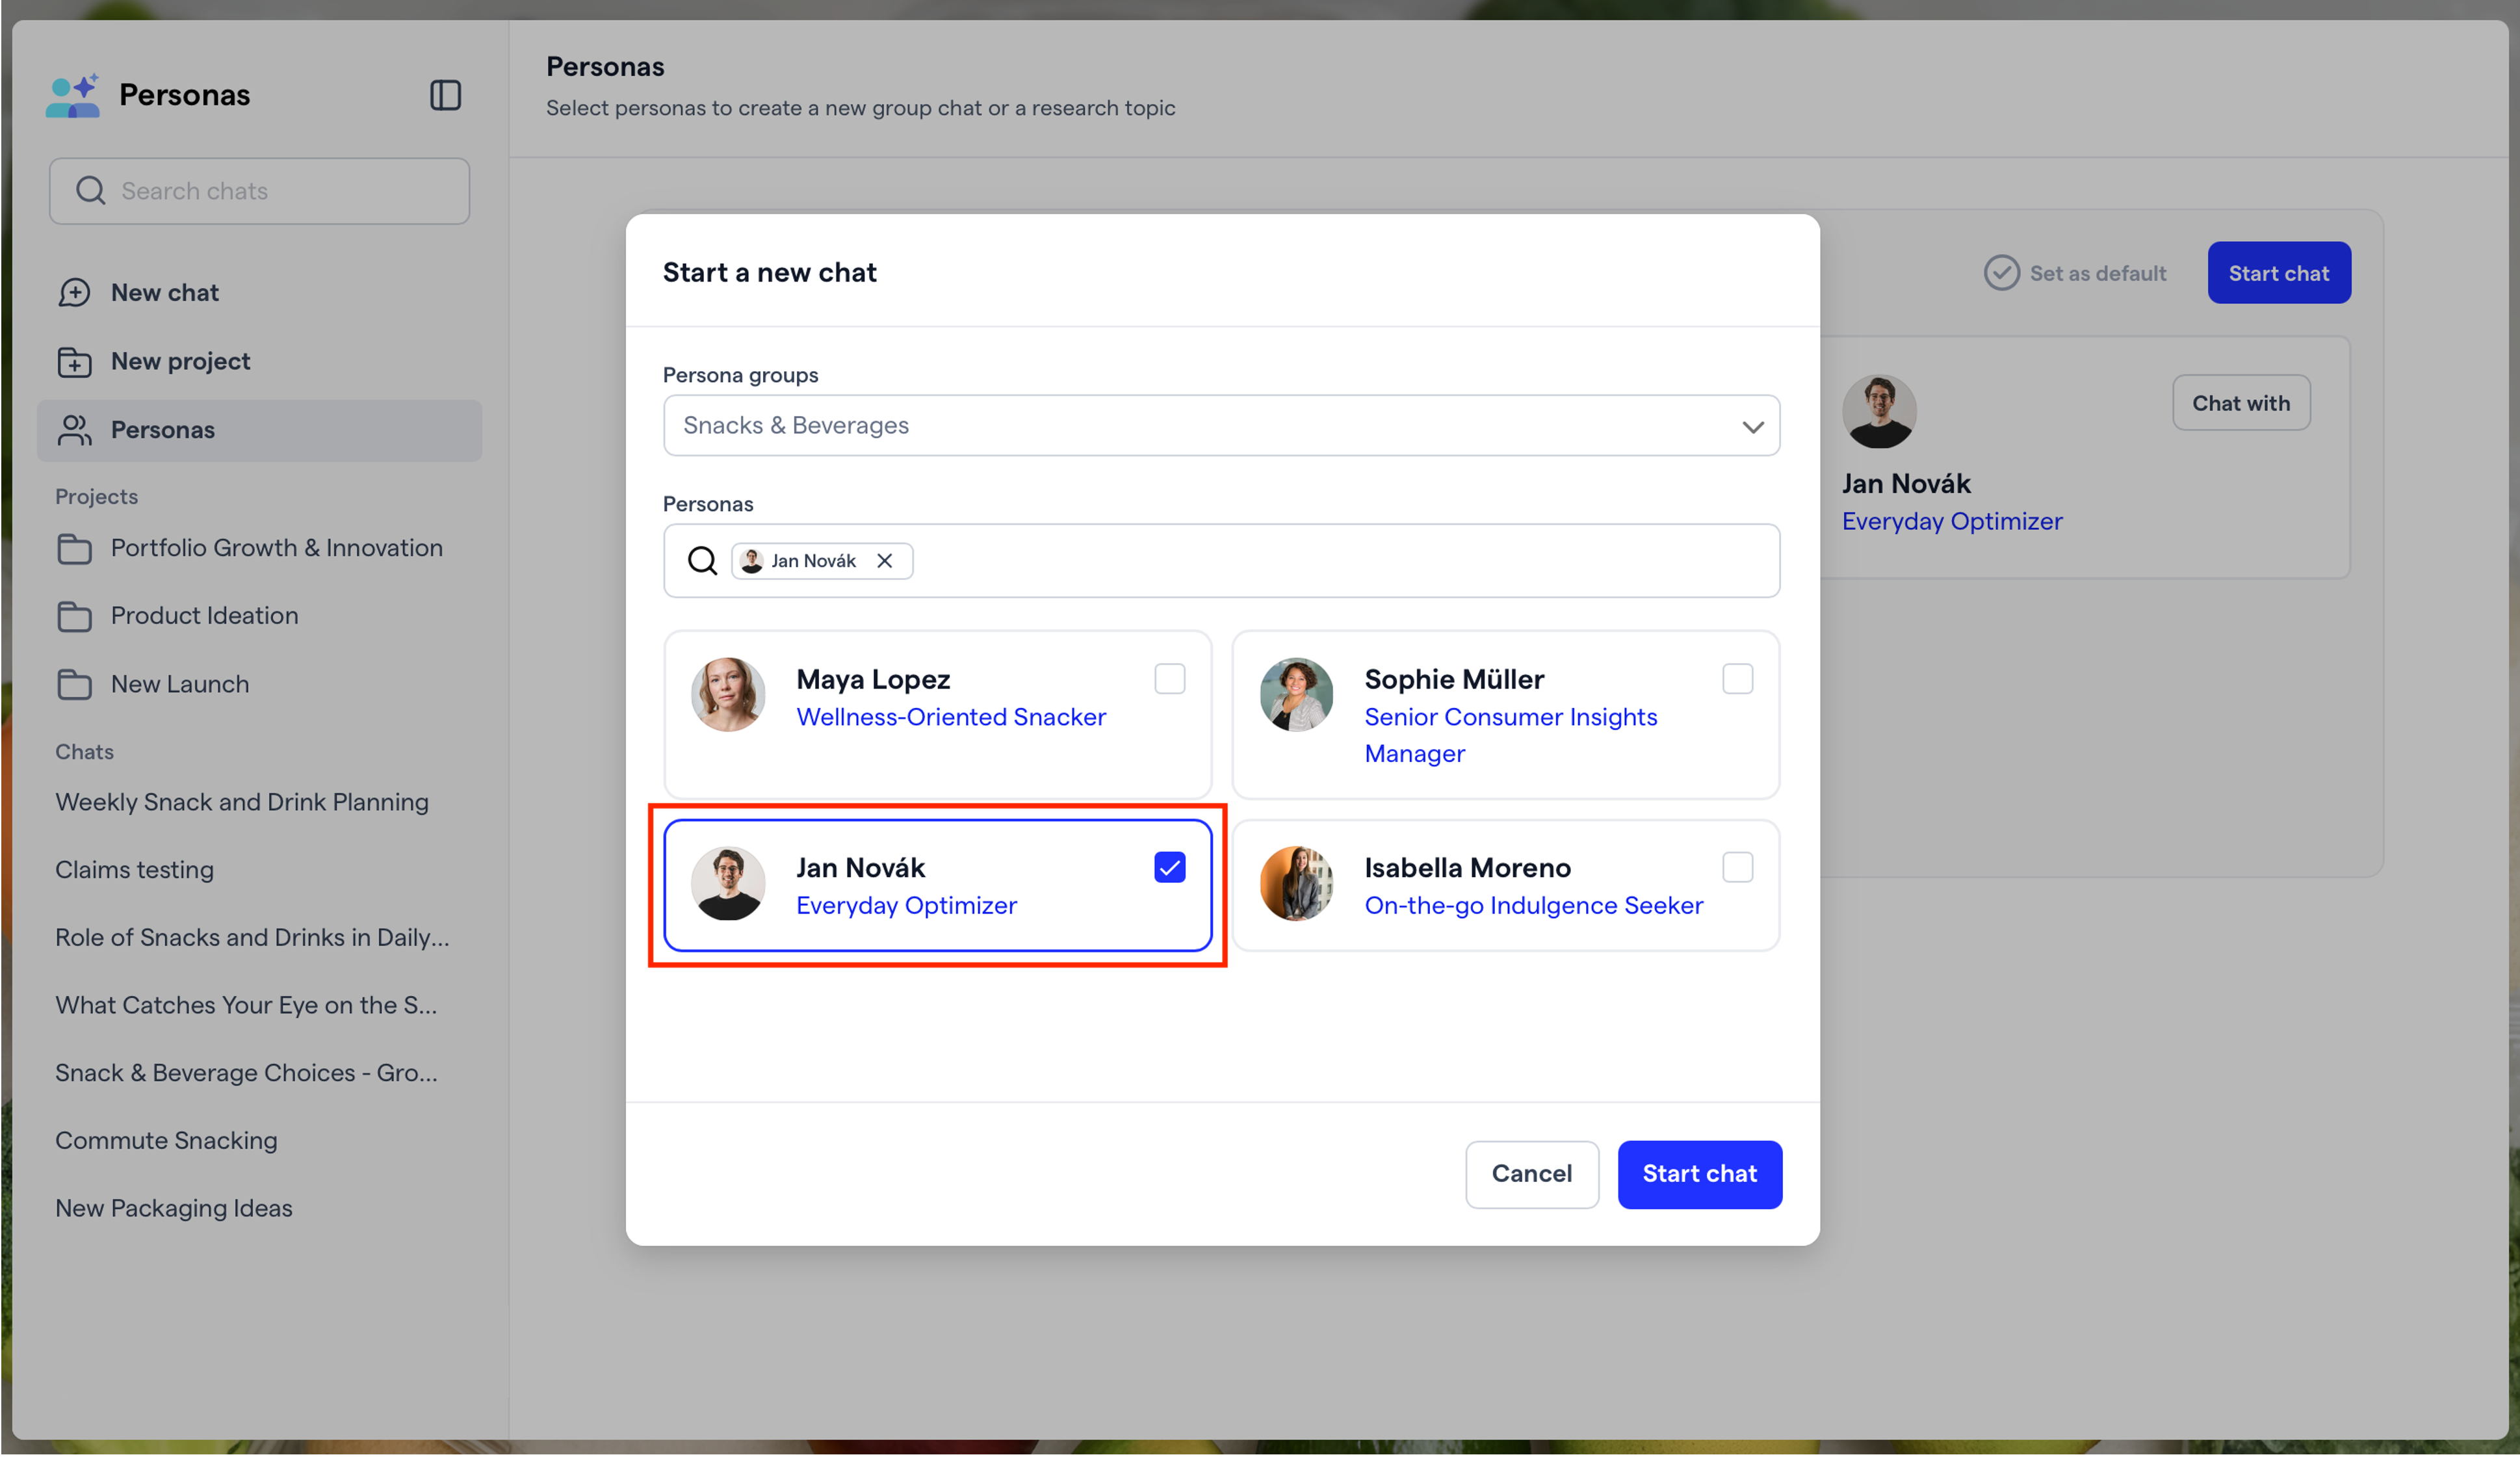Click Start chat in the dialog

click(1699, 1174)
